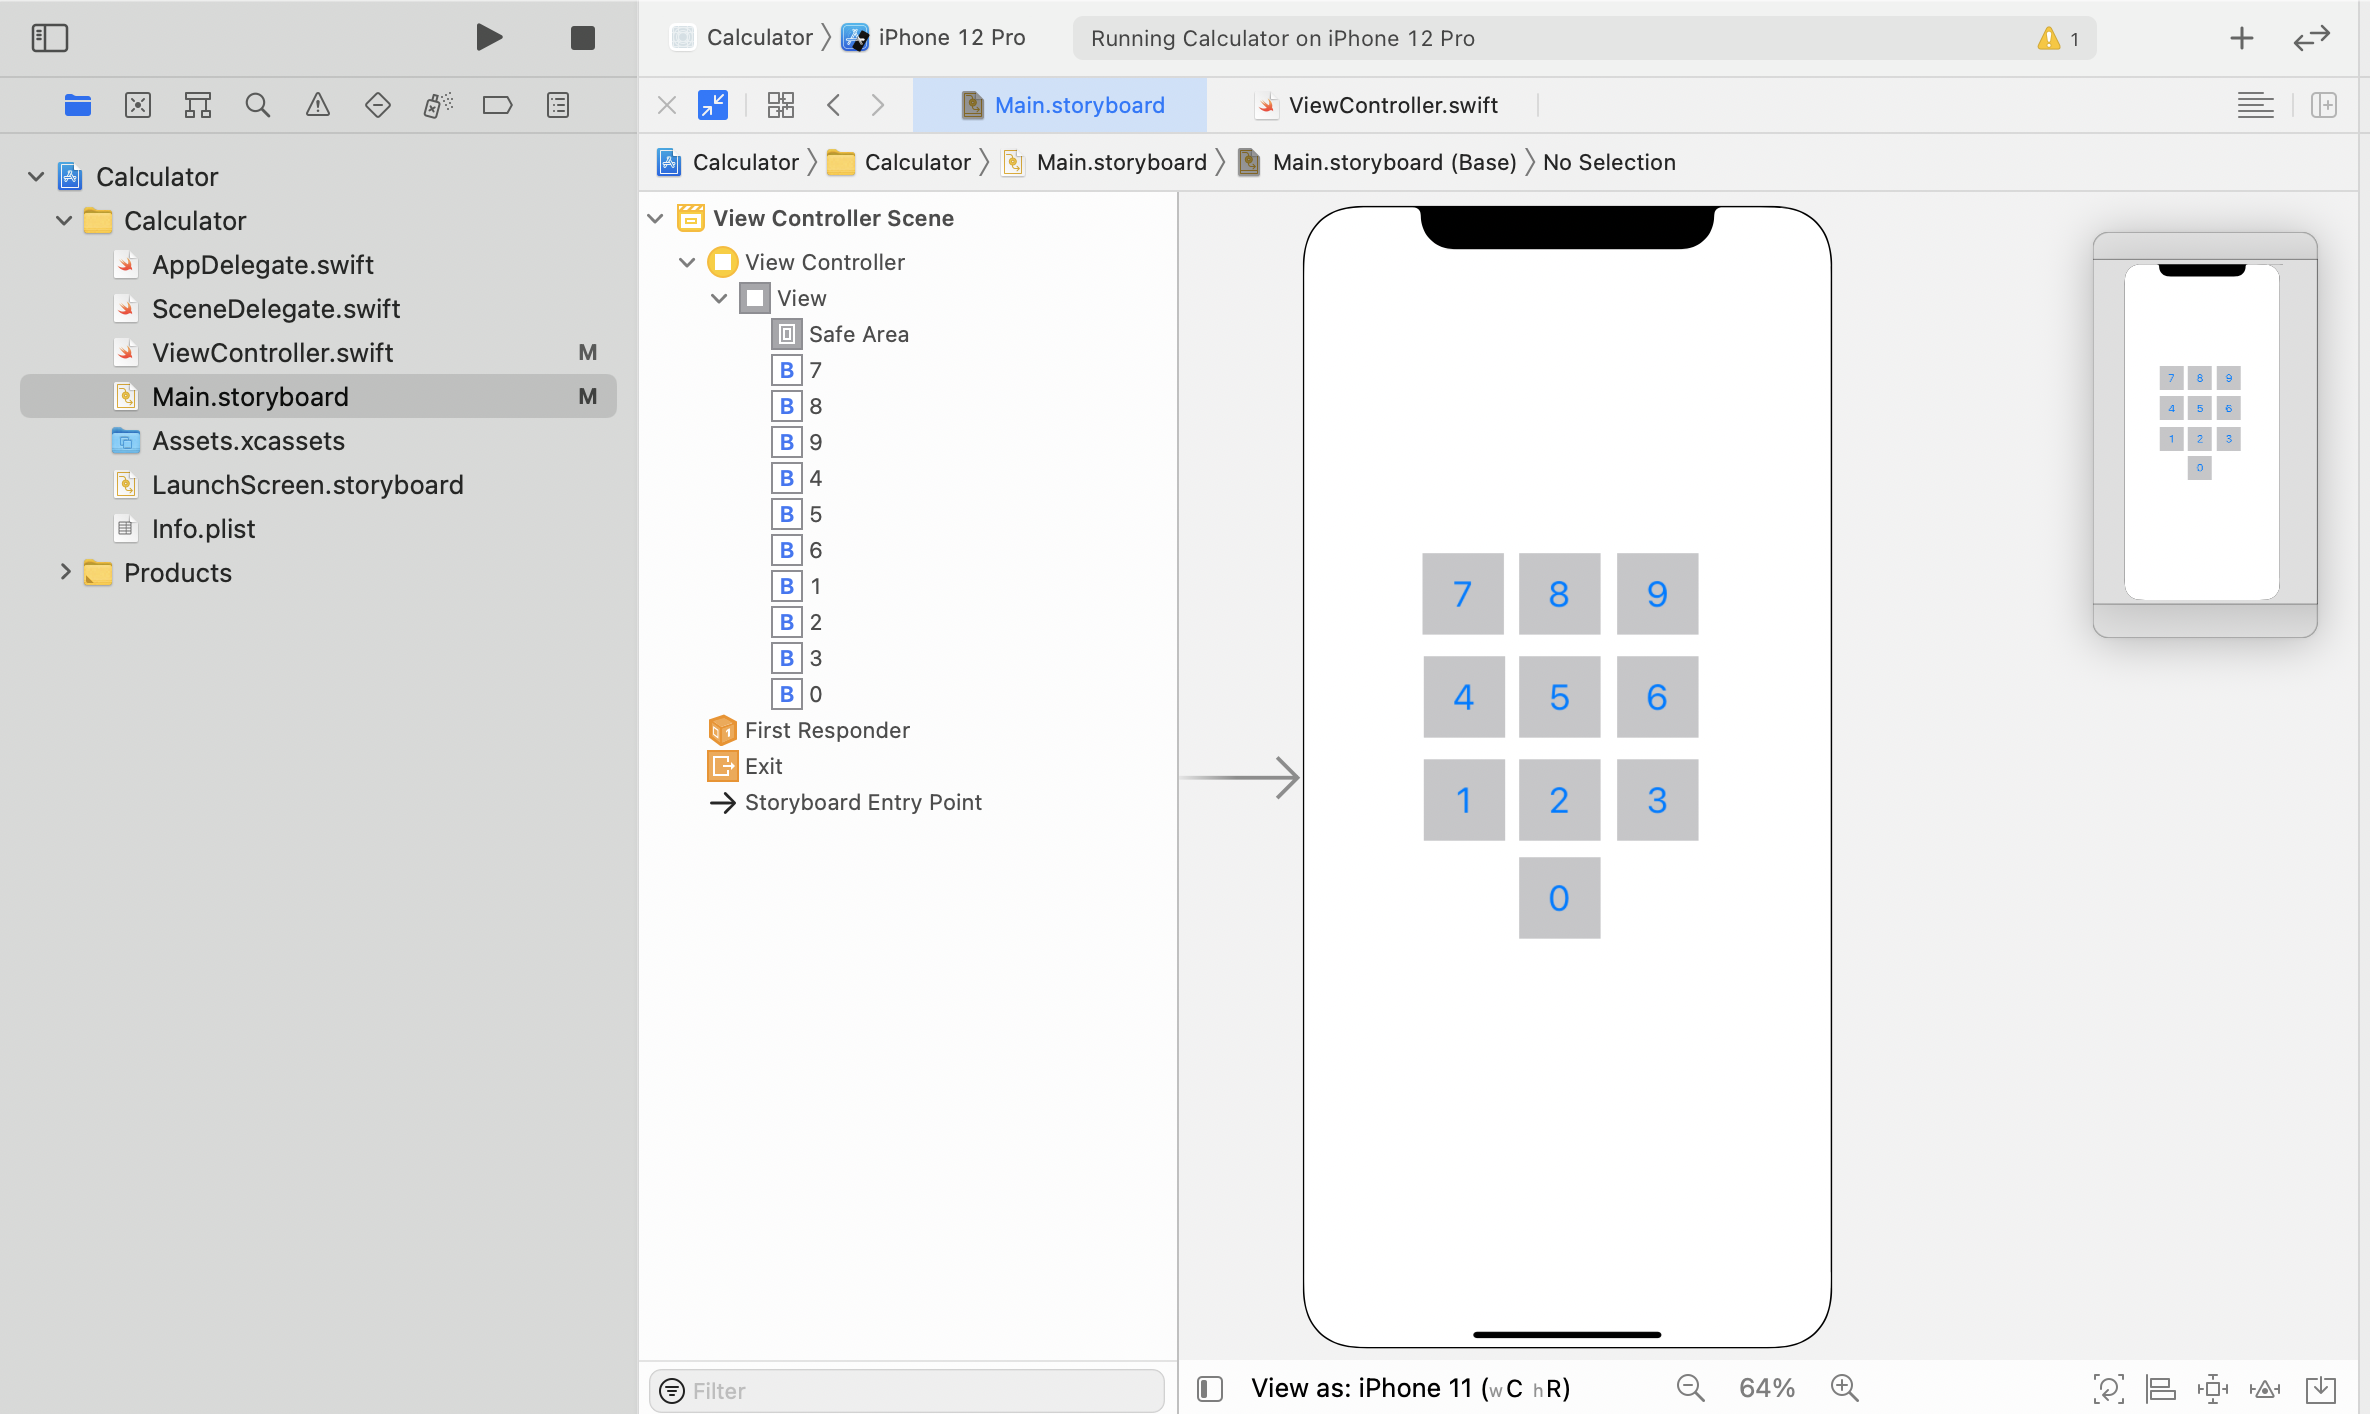Screen dimensions: 2370x1414
Task: Click the Run play button
Action: [x=488, y=38]
